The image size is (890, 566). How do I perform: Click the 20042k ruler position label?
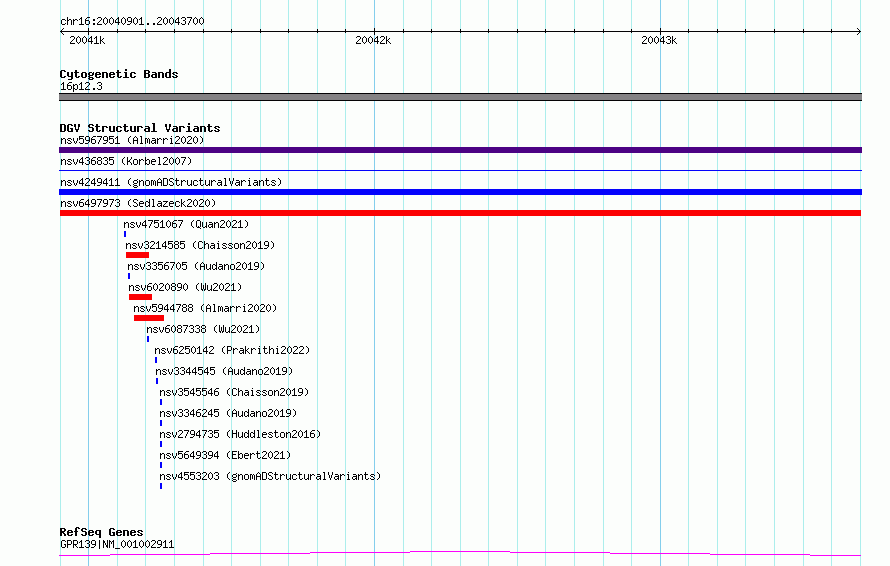pyautogui.click(x=373, y=40)
